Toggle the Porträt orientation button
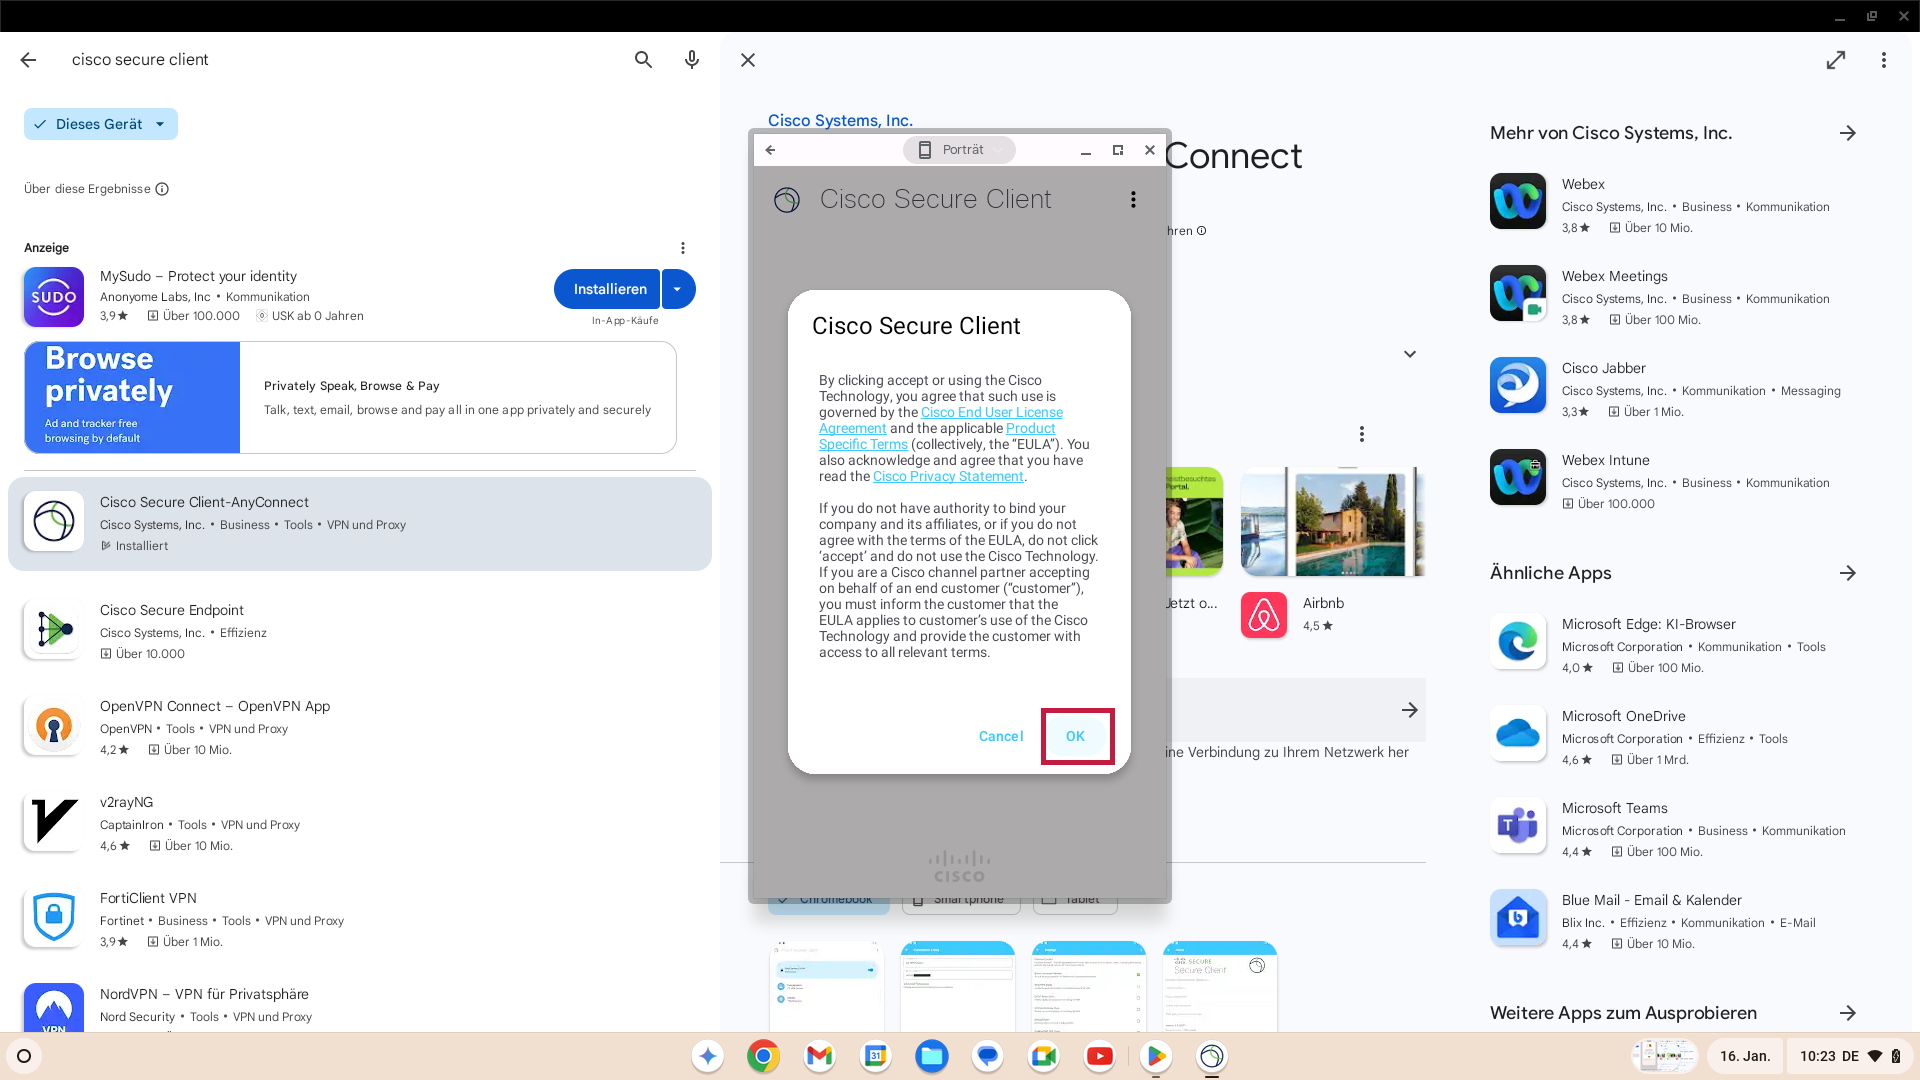Screen dimensions: 1920x1080 pos(958,150)
